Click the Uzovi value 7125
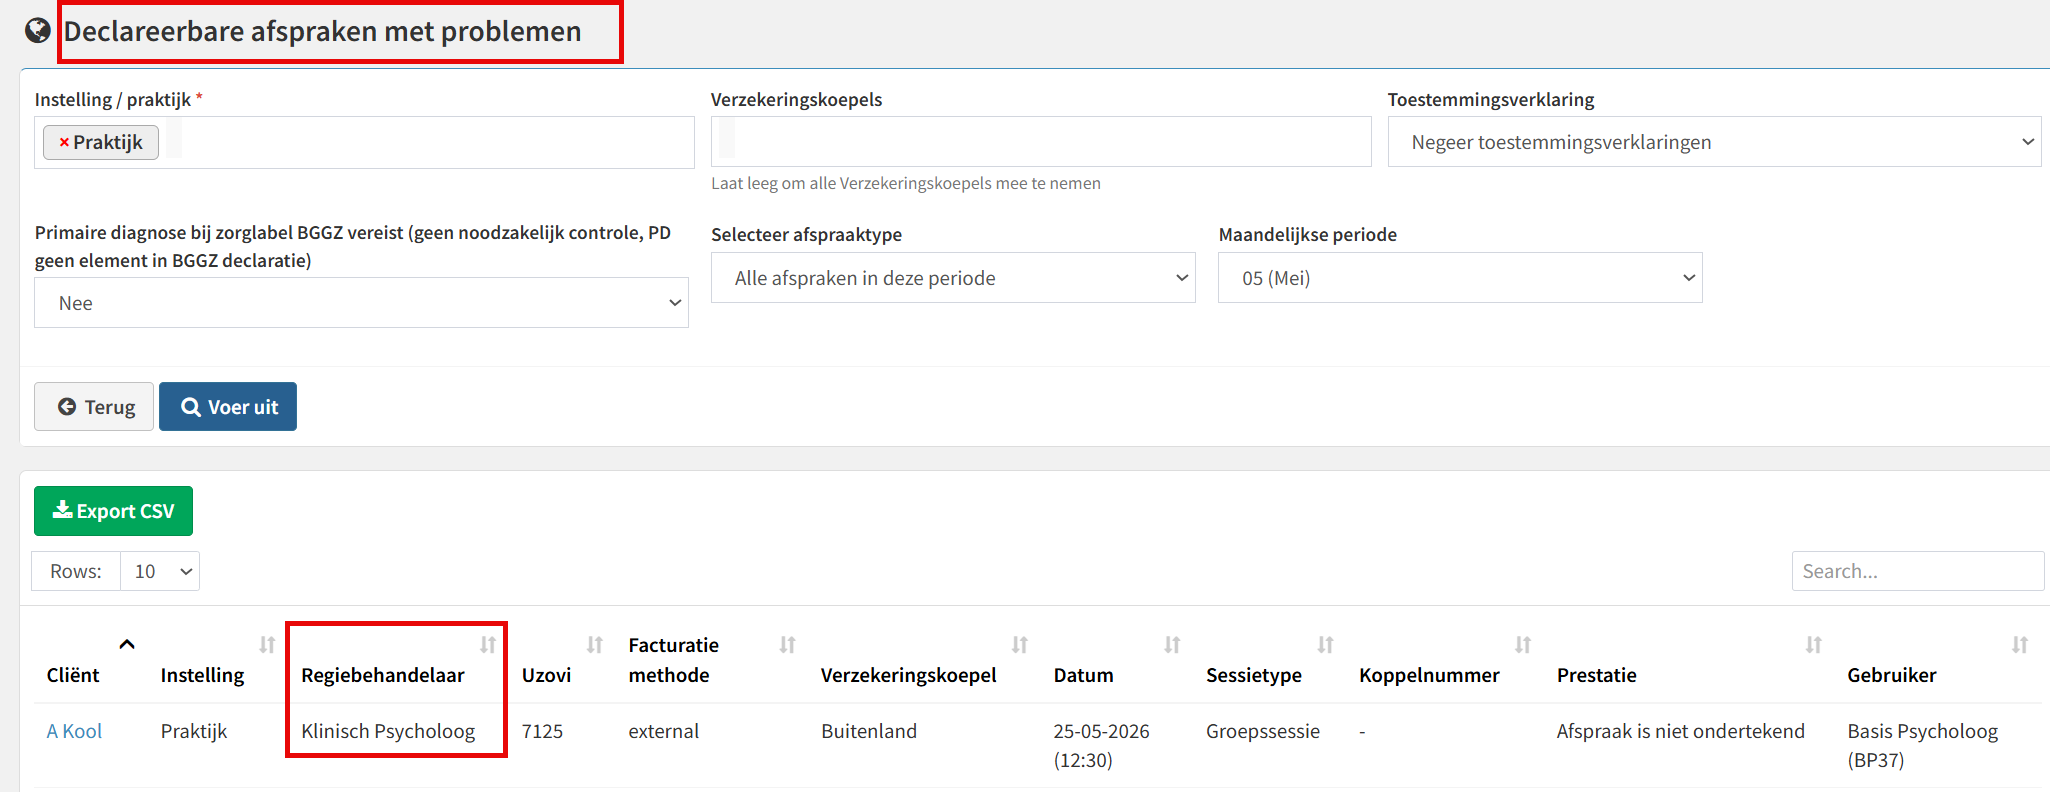2050x792 pixels. pyautogui.click(x=542, y=731)
